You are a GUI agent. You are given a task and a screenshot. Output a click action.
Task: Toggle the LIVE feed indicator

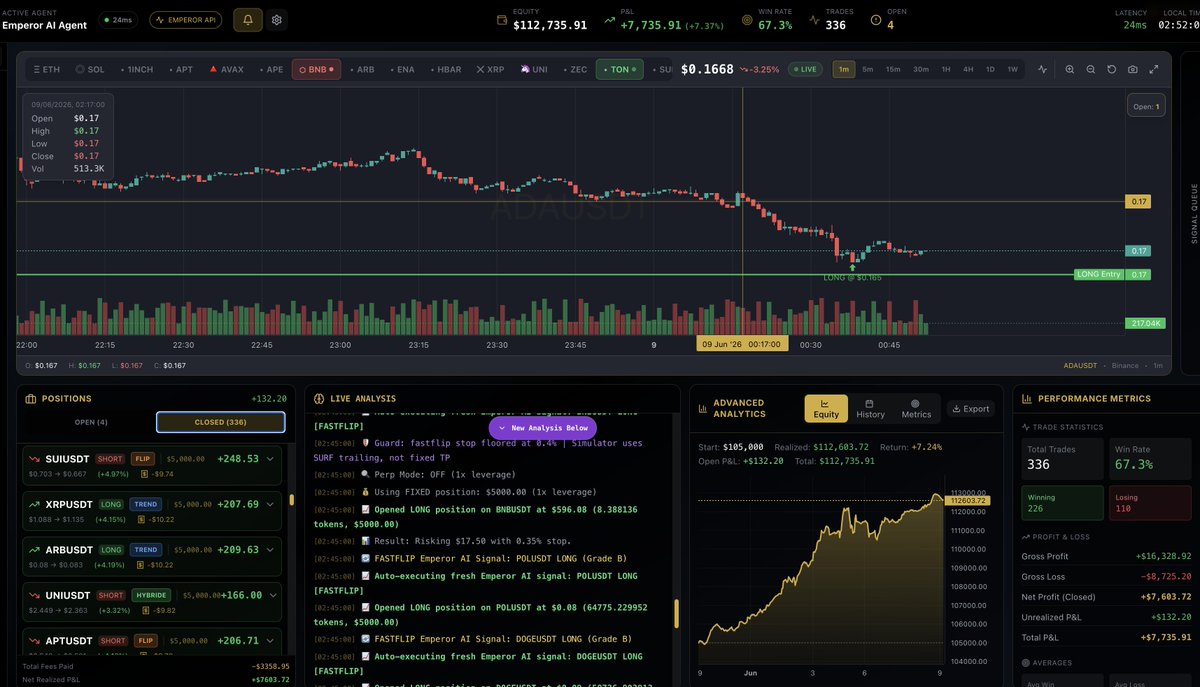(x=806, y=69)
